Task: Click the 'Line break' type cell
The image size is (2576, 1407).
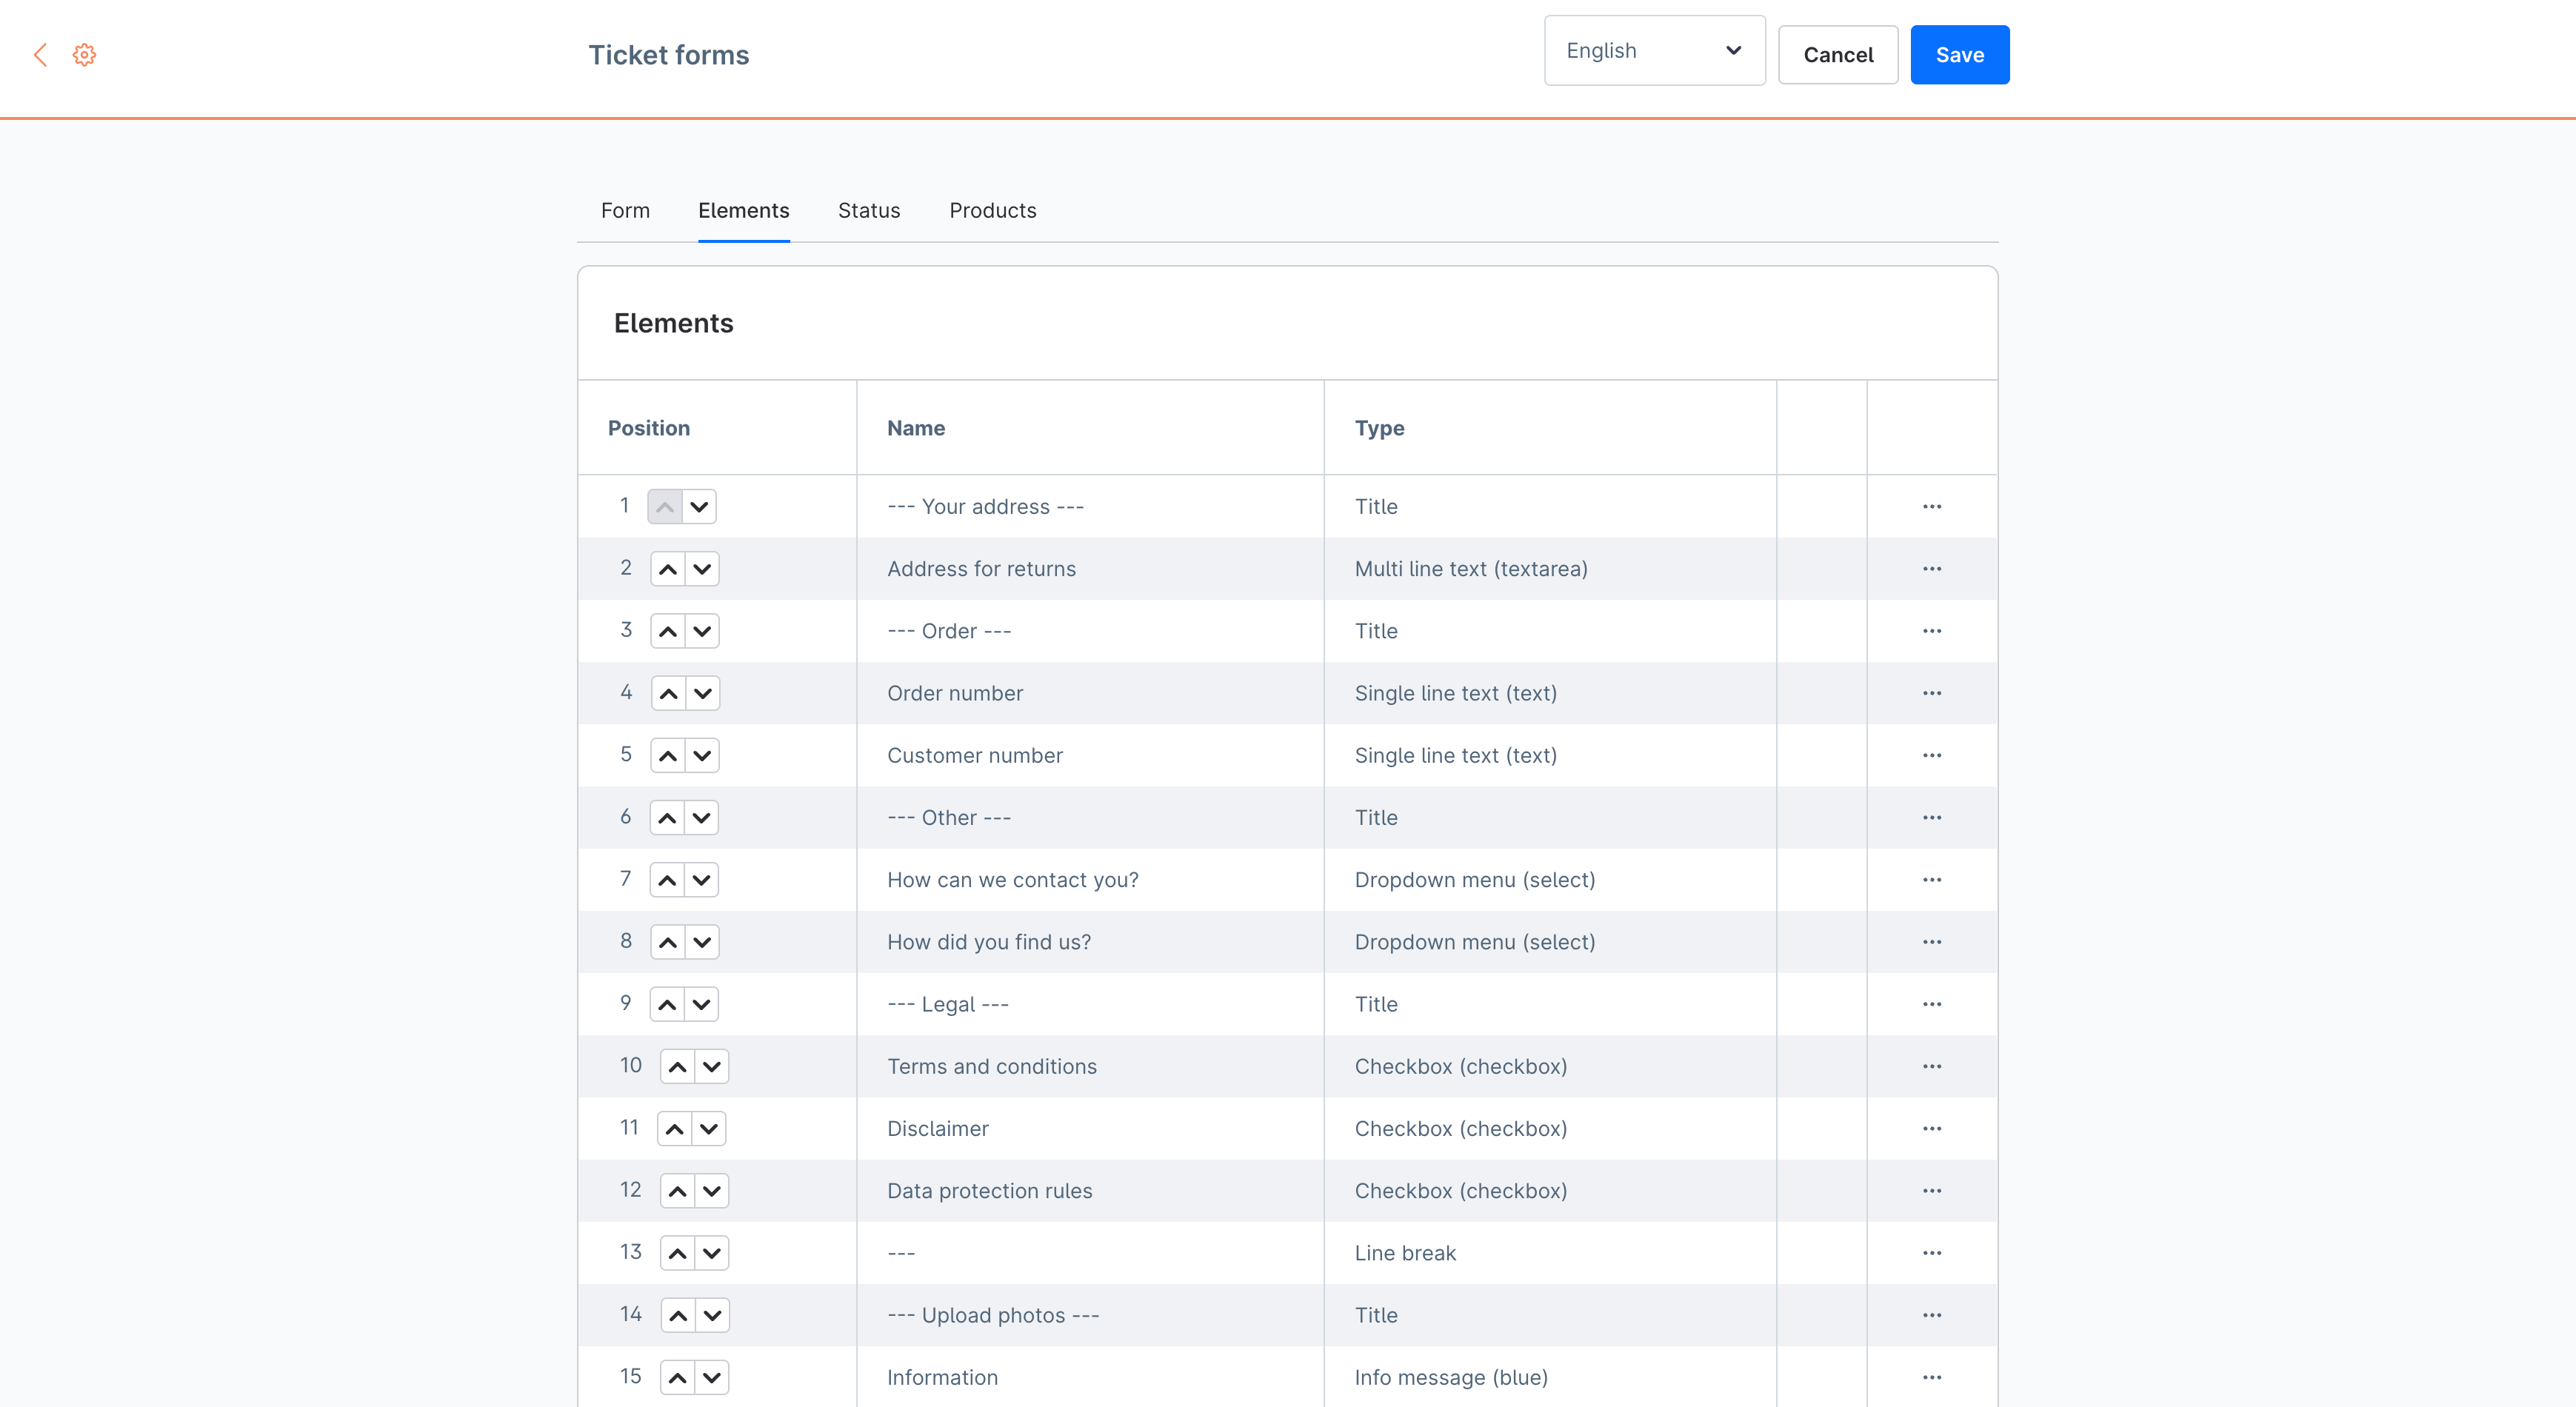Action: click(1551, 1253)
